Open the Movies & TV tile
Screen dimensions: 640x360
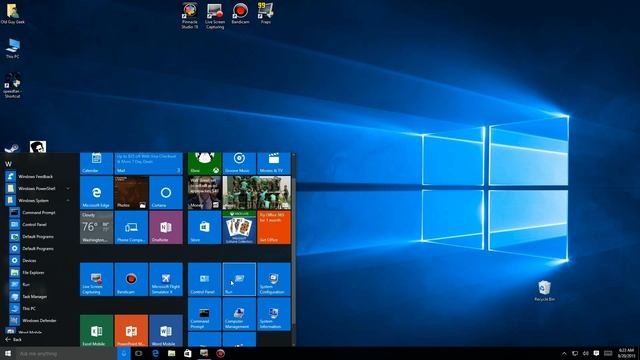click(x=274, y=163)
